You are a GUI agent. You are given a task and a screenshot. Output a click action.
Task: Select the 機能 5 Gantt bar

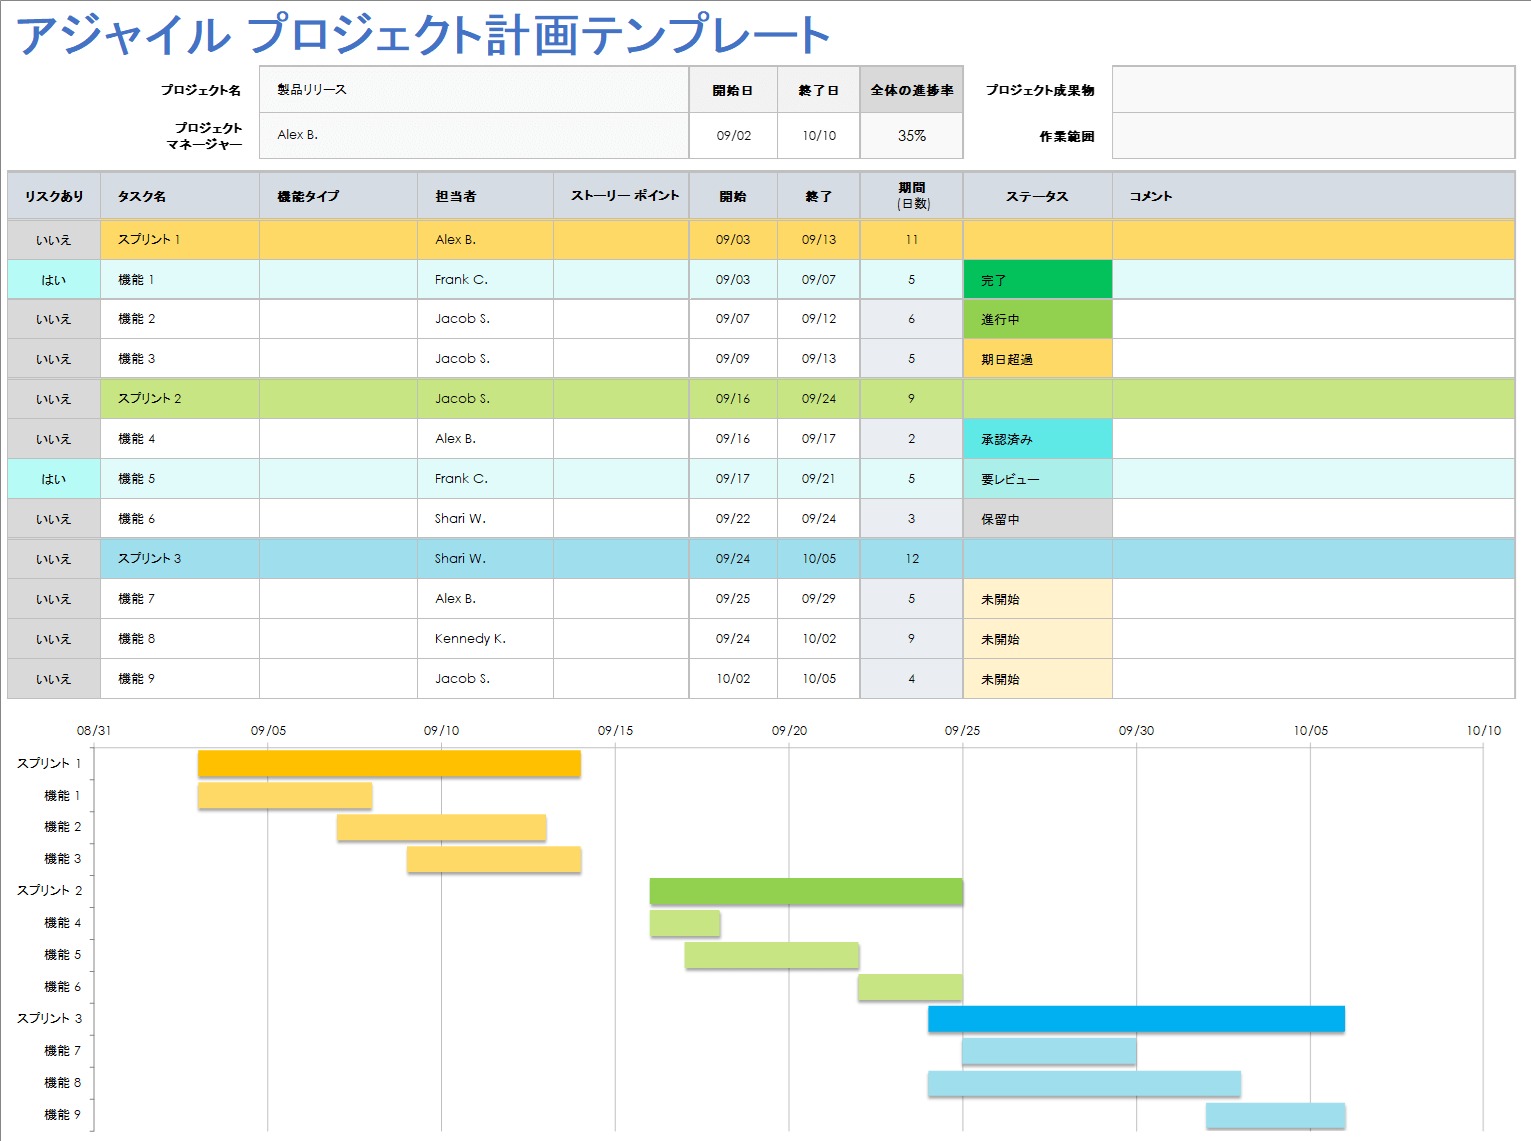772,955
